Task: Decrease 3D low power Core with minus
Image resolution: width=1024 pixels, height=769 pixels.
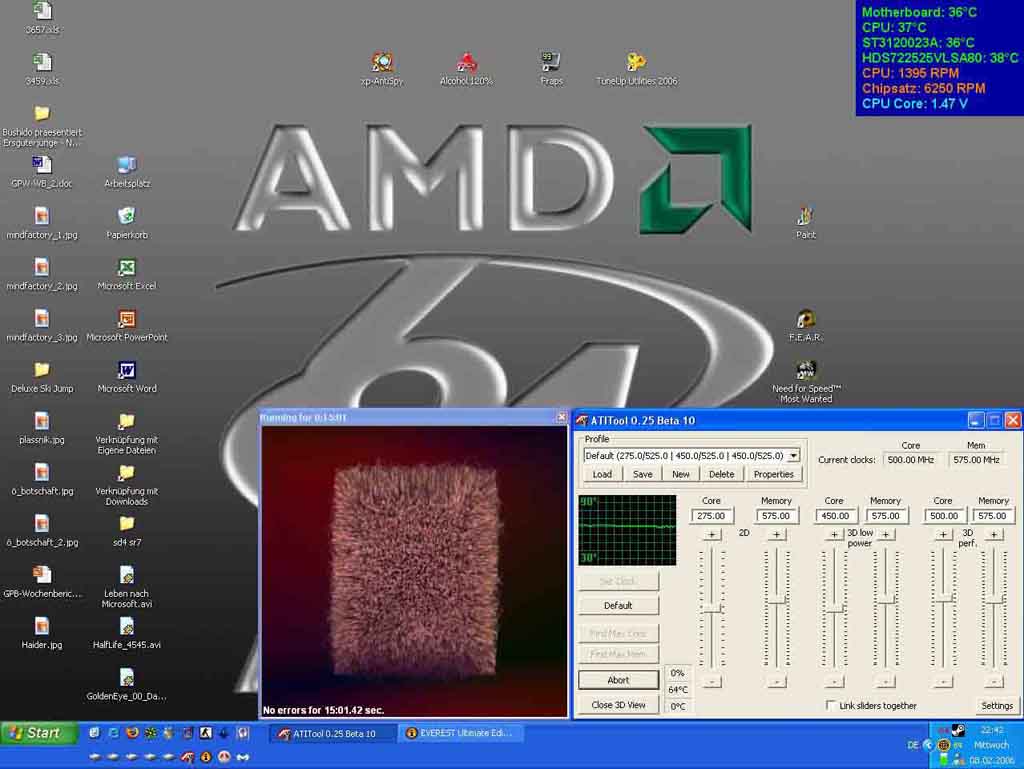Action: pyautogui.click(x=834, y=682)
